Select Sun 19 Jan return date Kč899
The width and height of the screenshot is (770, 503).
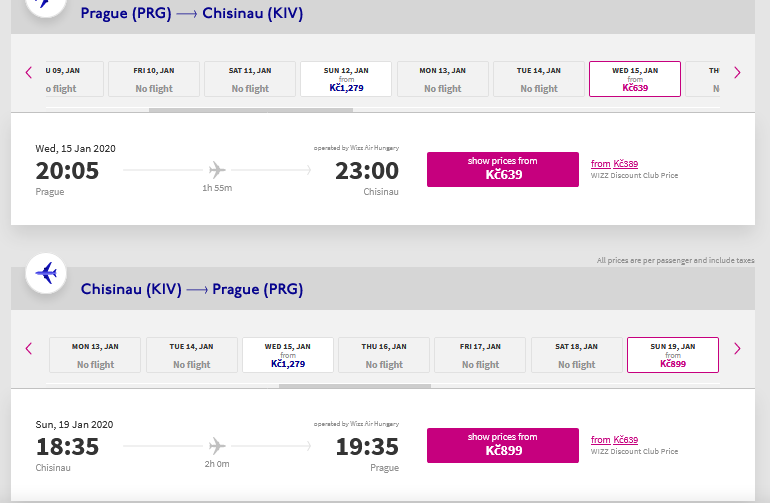point(673,355)
